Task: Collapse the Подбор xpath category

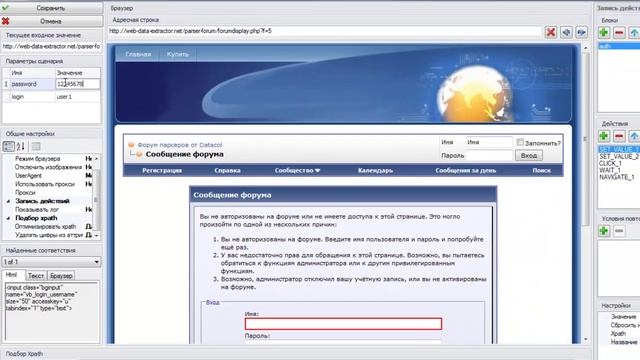Action: [x=8, y=218]
